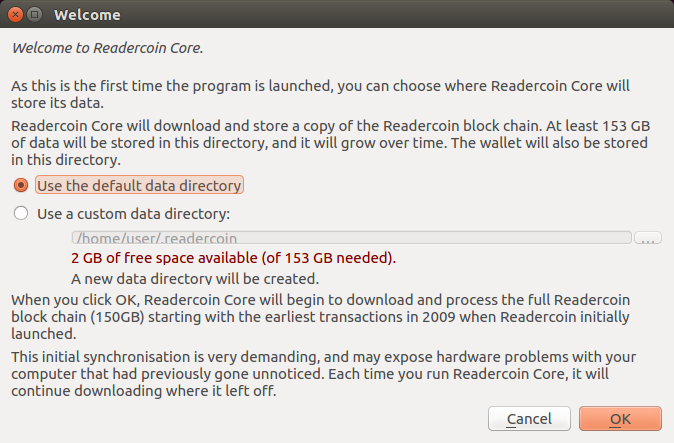Choose the custom data directory radio circle
The width and height of the screenshot is (674, 443).
click(21, 213)
